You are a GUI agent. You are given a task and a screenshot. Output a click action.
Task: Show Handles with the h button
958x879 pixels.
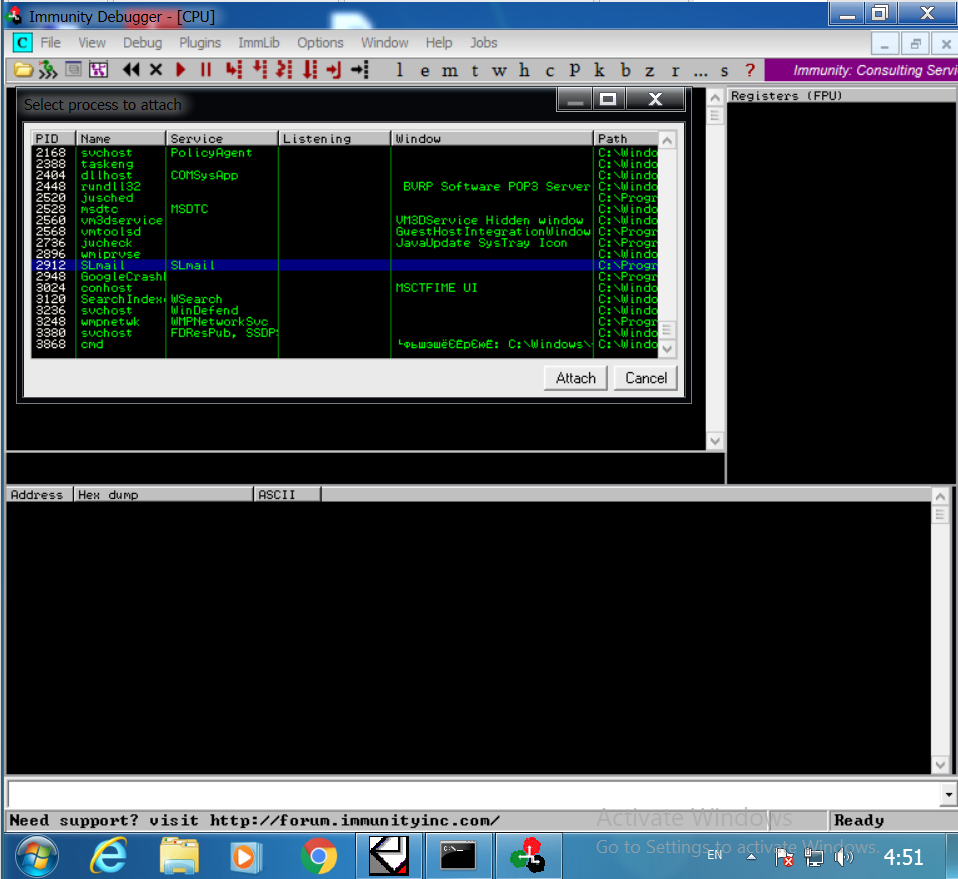(524, 70)
